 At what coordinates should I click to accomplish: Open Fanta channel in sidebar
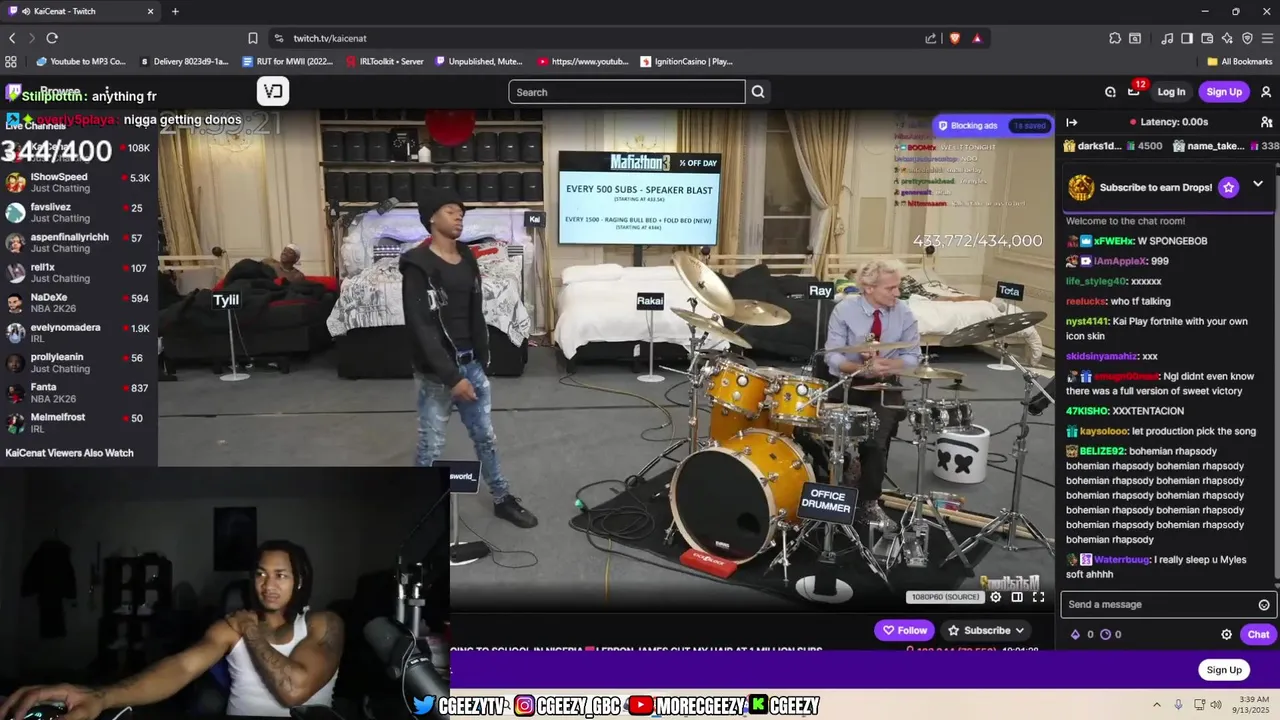pos(78,393)
